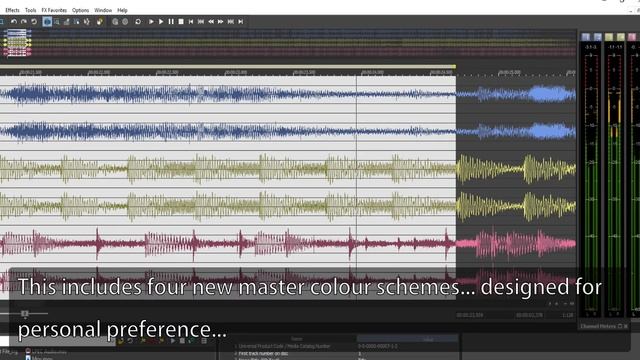Click first yellow channel meter swatch
This screenshot has width=640, height=360.
click(609, 37)
